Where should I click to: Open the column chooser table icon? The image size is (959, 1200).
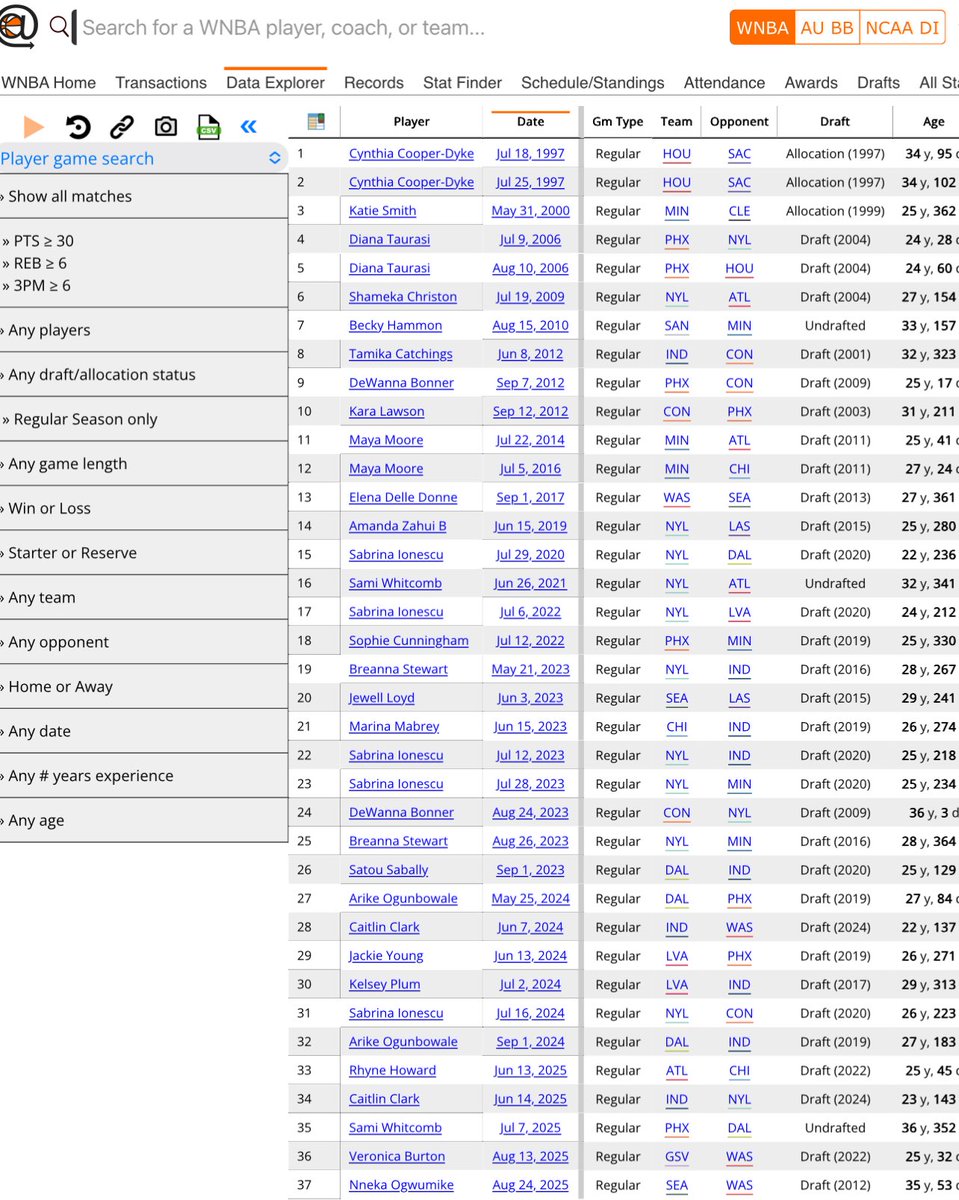tap(316, 122)
